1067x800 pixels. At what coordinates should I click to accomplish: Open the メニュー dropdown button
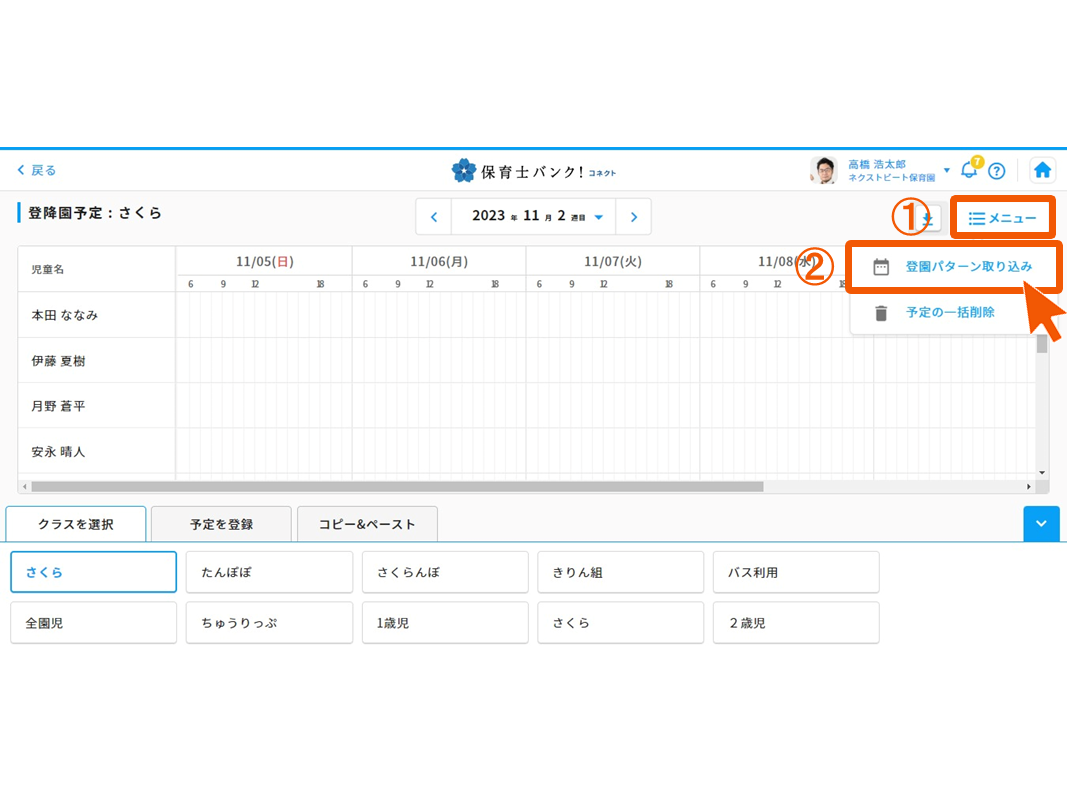(1002, 218)
